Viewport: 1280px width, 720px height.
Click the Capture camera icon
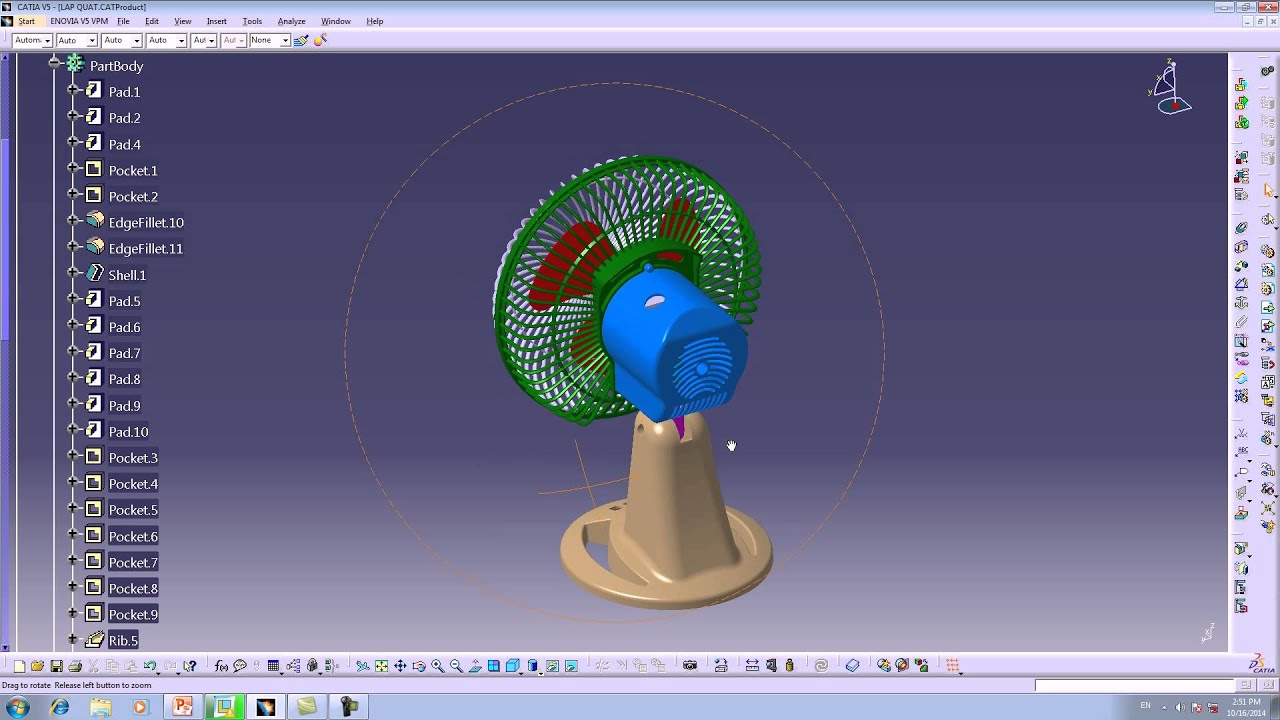(x=690, y=666)
